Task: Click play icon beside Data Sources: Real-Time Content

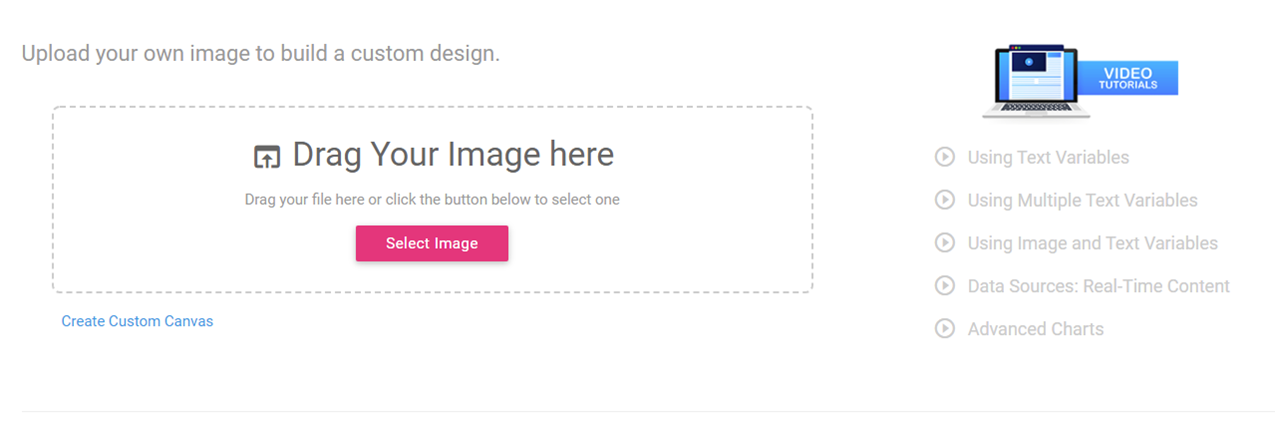Action: (x=944, y=286)
